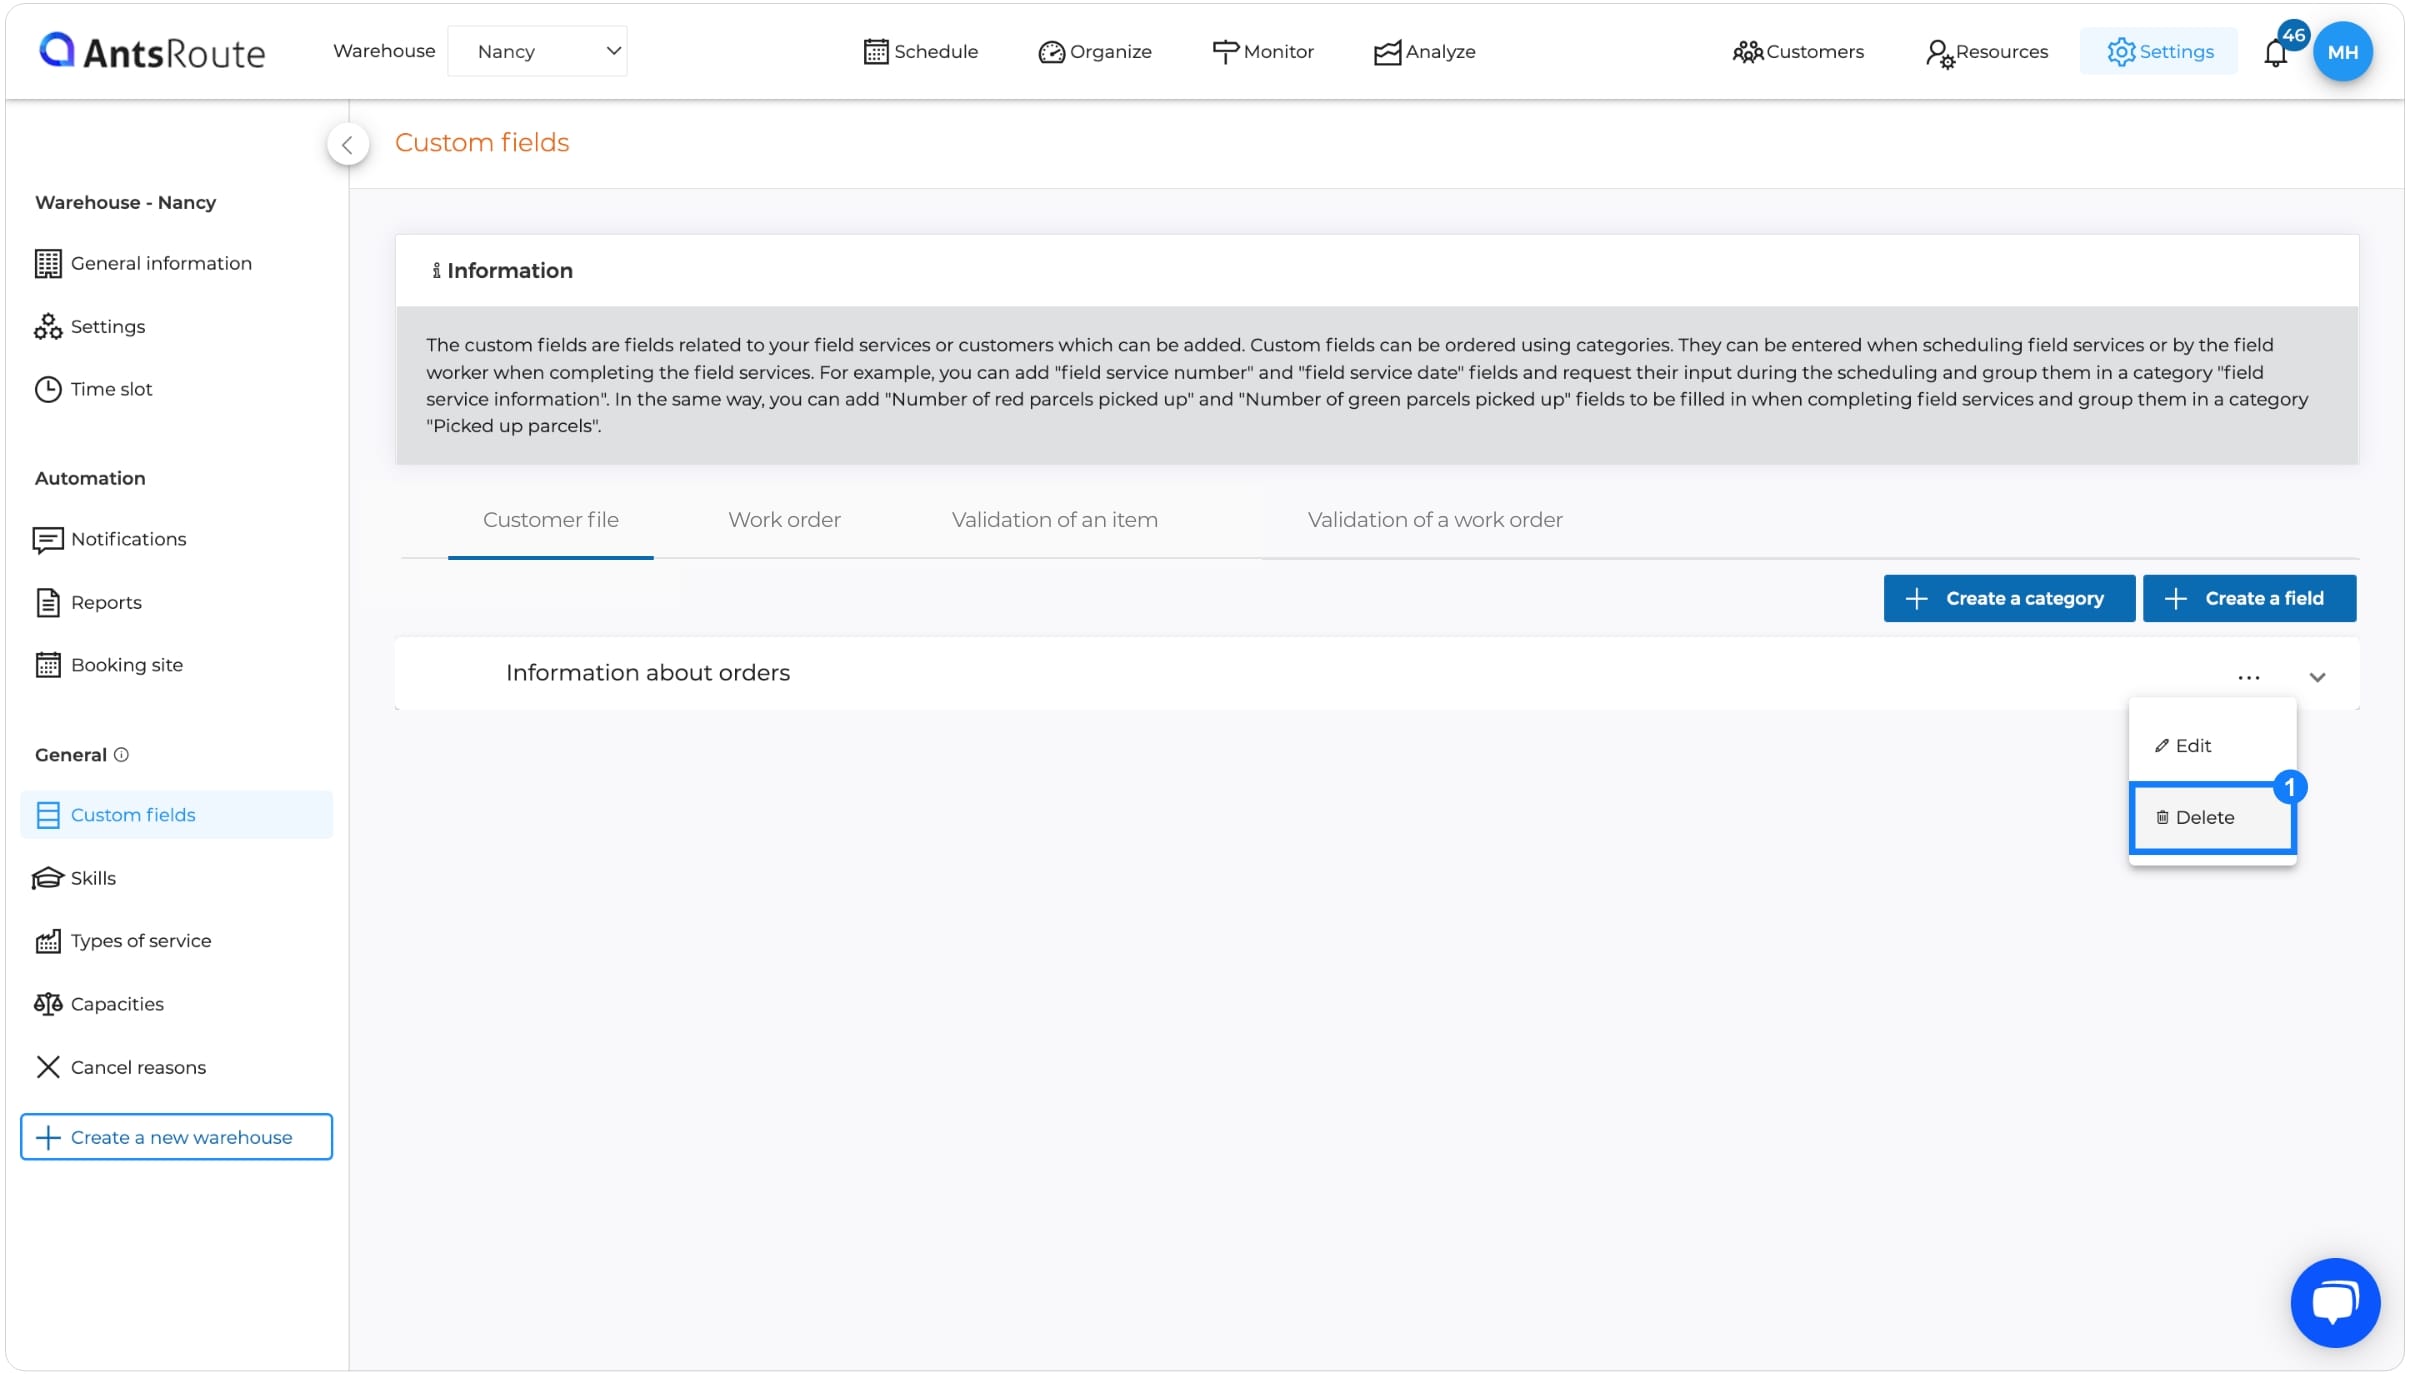Click the Warehouse - Nancy sidebar heading
2409x1374 pixels.
coord(126,203)
